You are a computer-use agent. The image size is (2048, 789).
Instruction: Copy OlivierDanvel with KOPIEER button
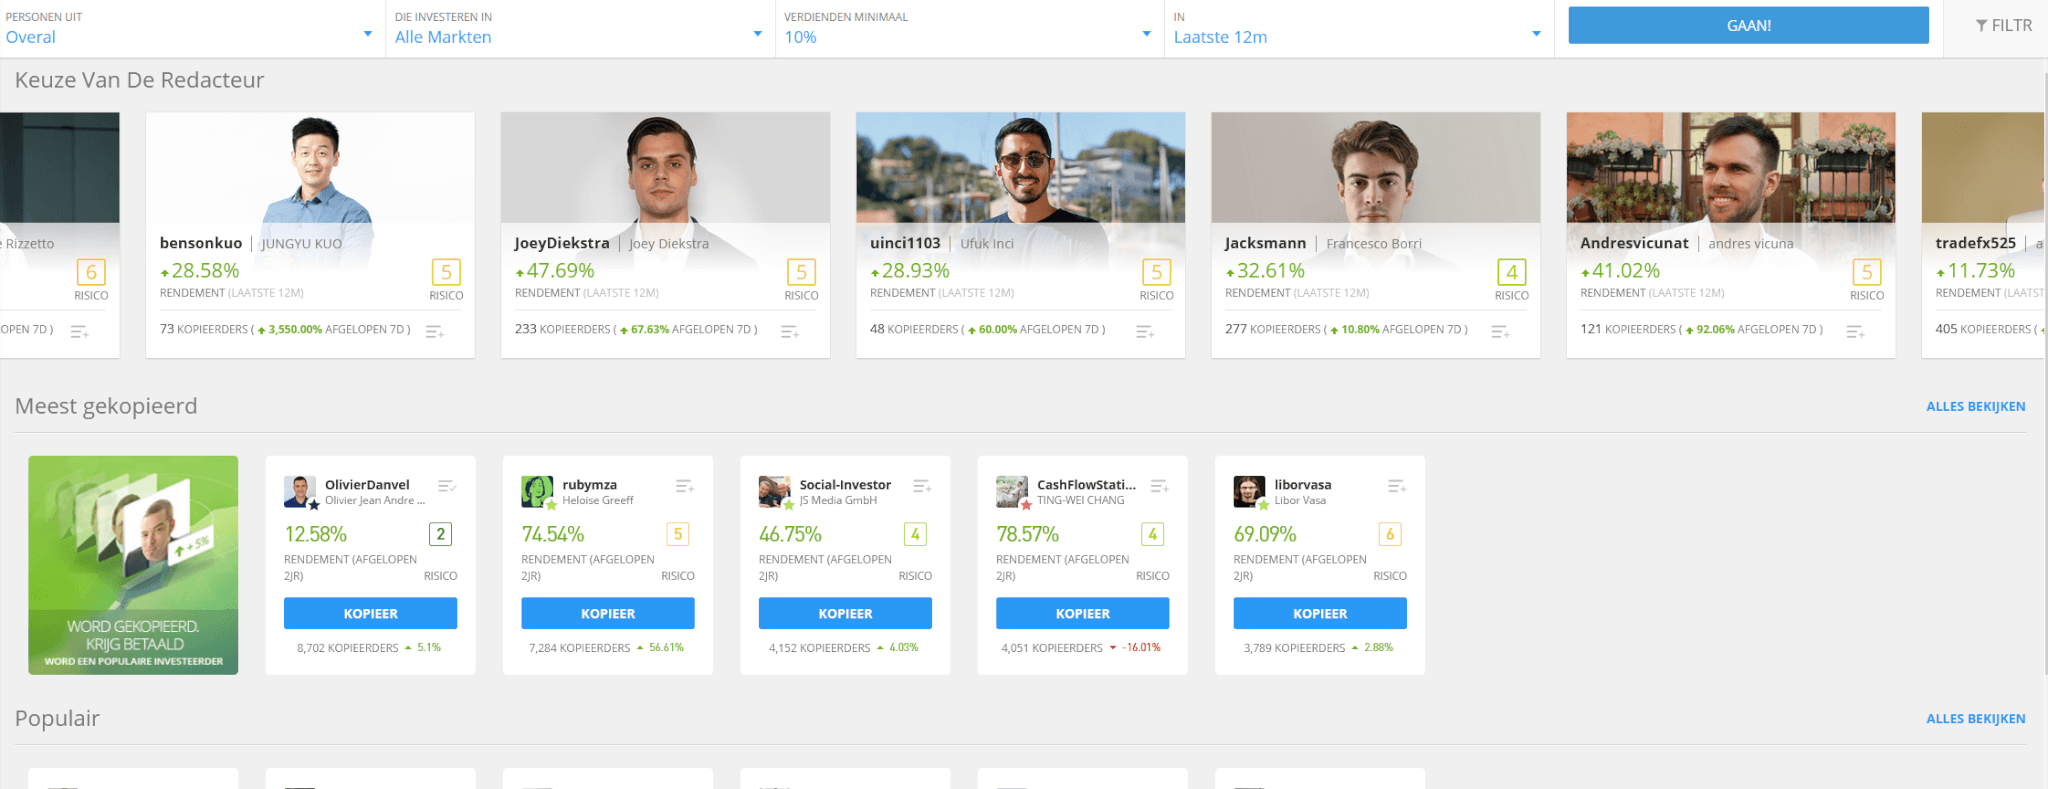pos(370,613)
